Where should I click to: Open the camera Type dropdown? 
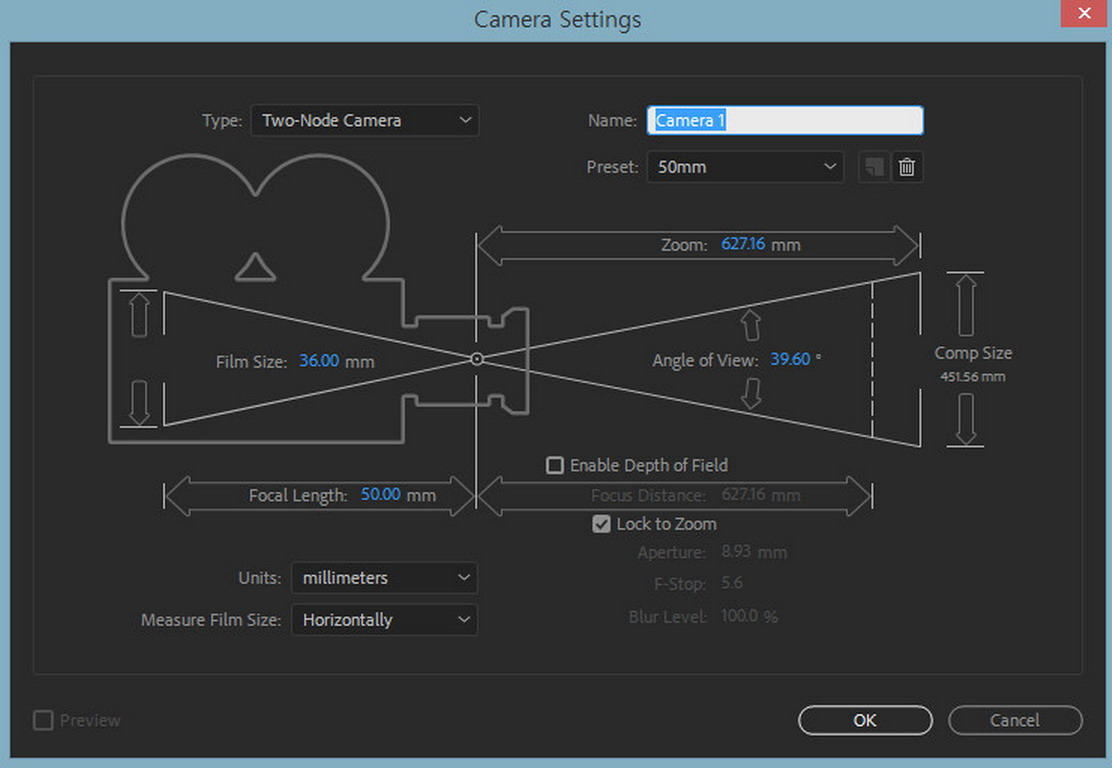[x=365, y=120]
